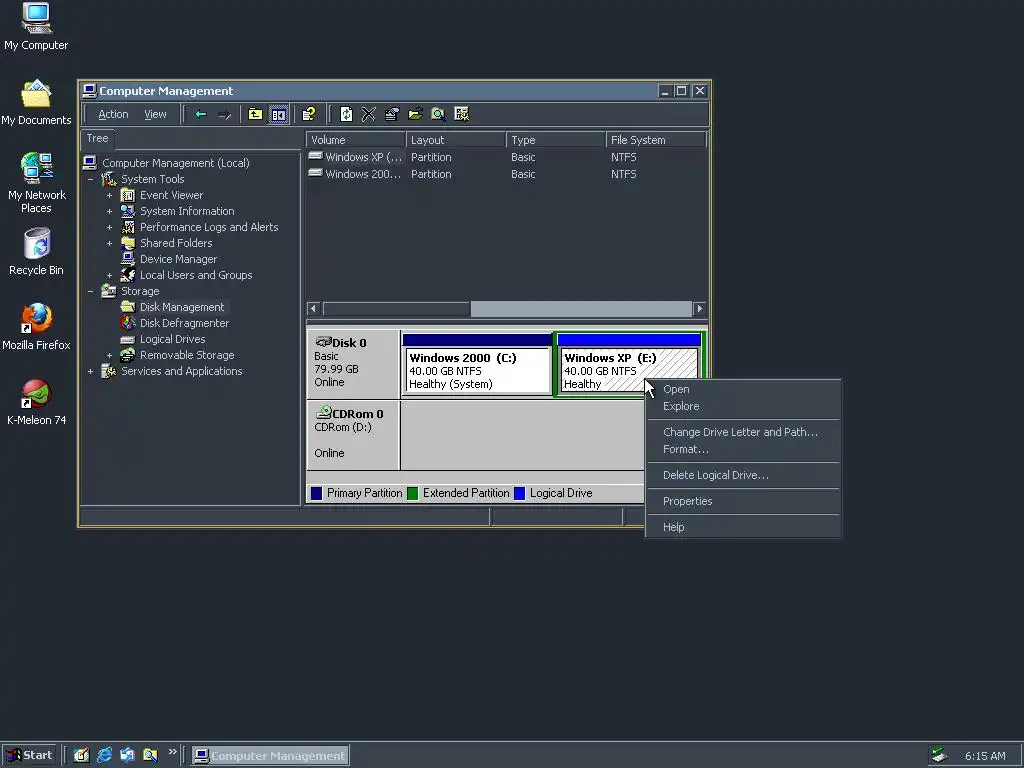Click the Shared Folders tree icon

(128, 243)
